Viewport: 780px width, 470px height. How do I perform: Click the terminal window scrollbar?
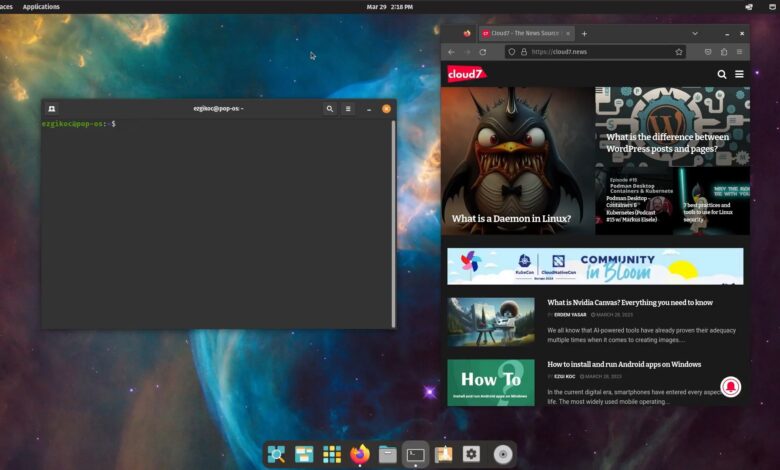pyautogui.click(x=393, y=224)
